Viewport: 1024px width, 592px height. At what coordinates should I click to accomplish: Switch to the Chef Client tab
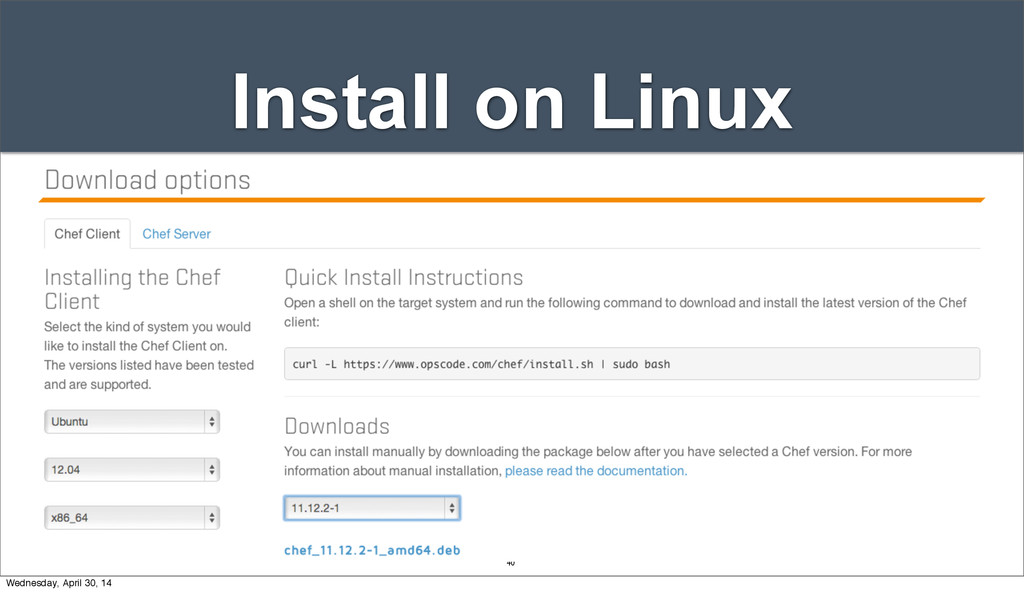pos(87,234)
